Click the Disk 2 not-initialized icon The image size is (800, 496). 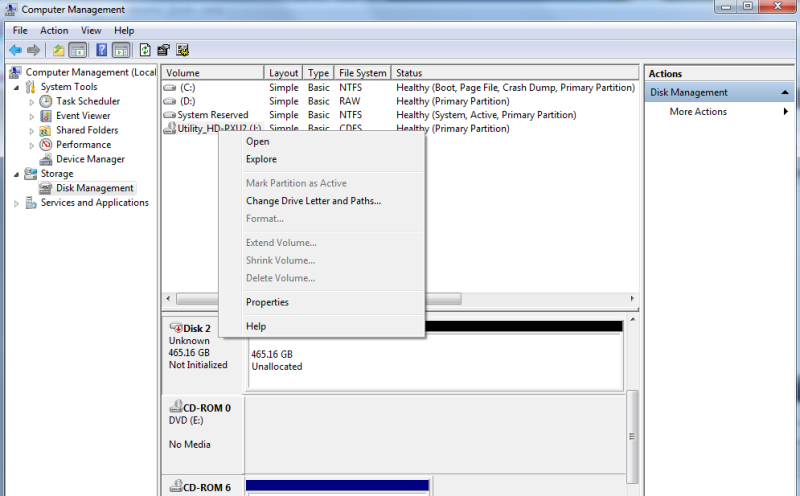point(176,328)
